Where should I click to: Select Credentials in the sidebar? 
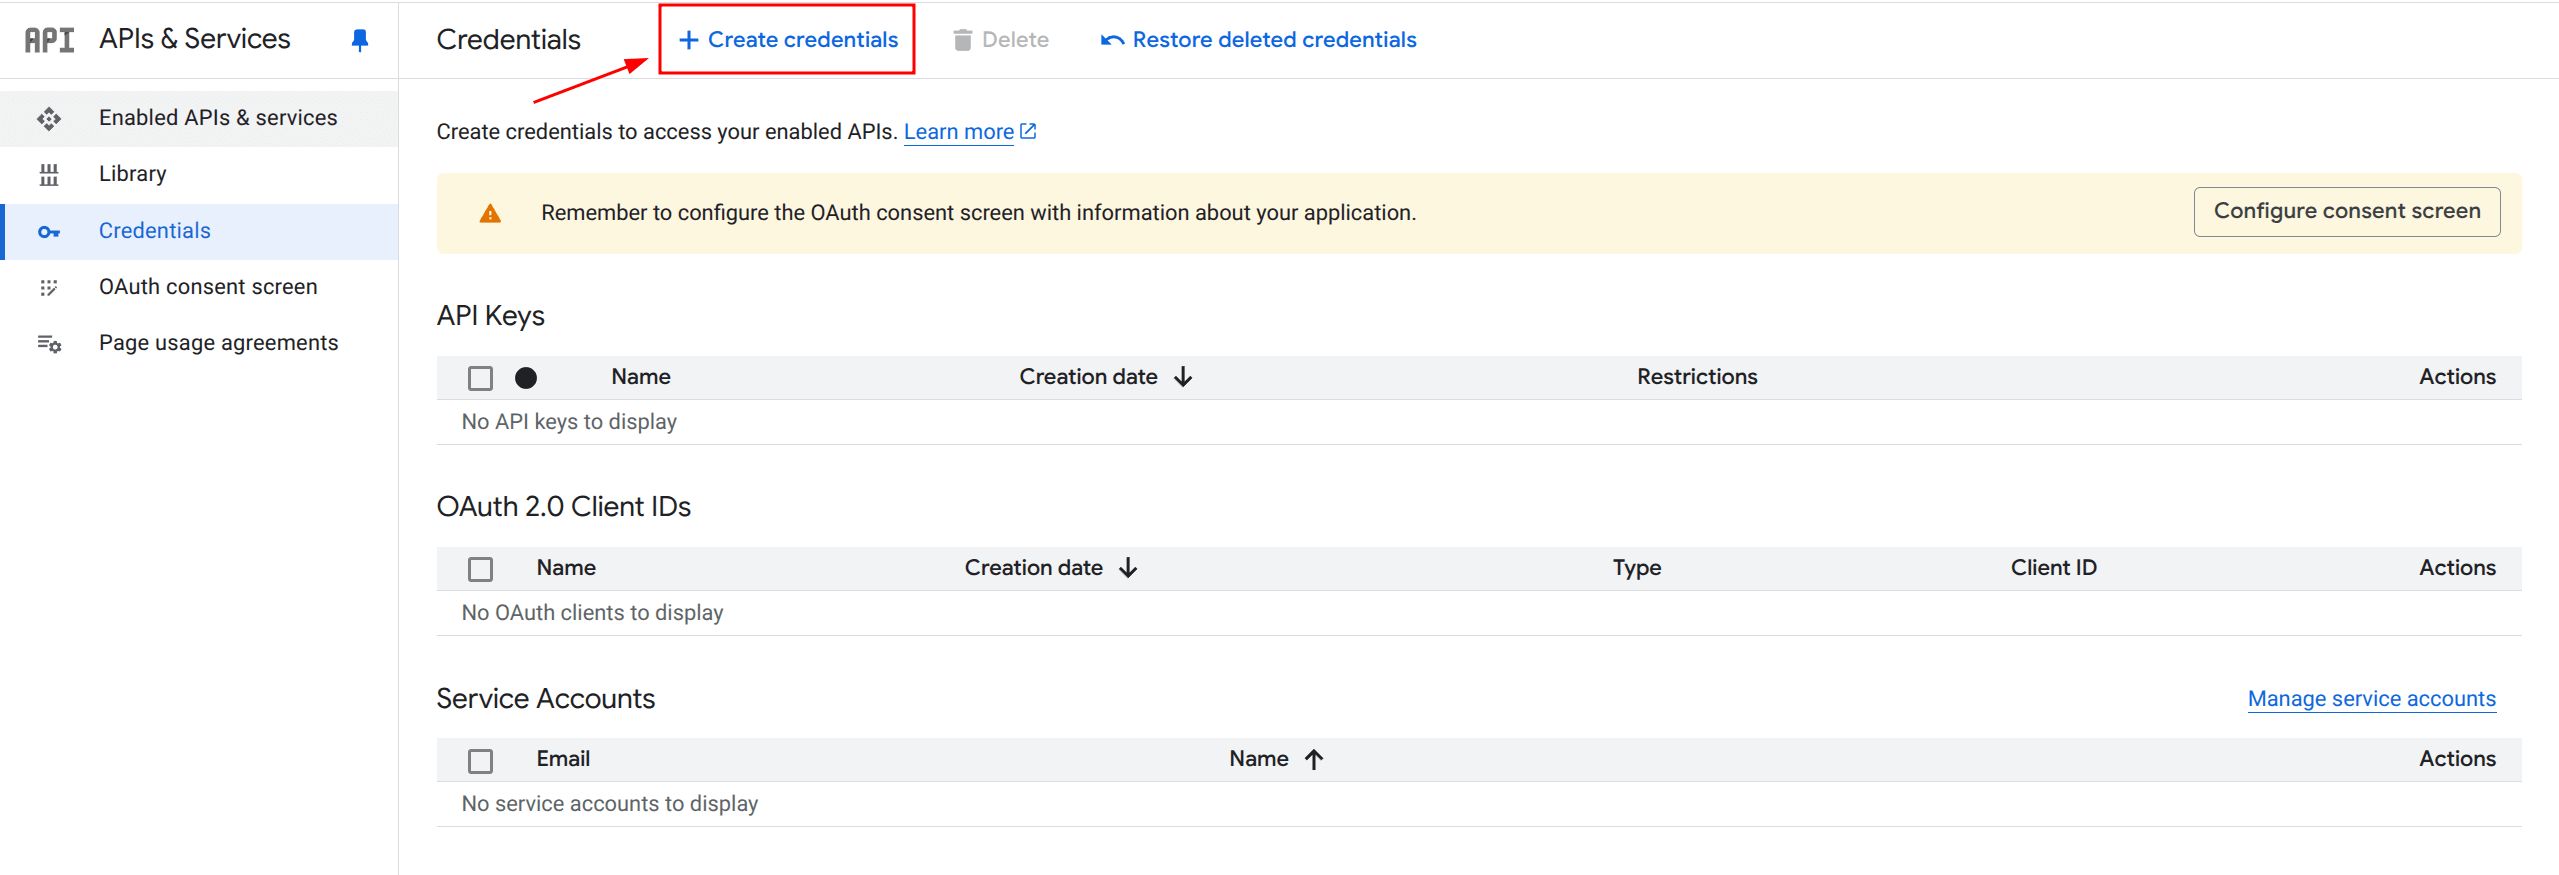pyautogui.click(x=199, y=231)
